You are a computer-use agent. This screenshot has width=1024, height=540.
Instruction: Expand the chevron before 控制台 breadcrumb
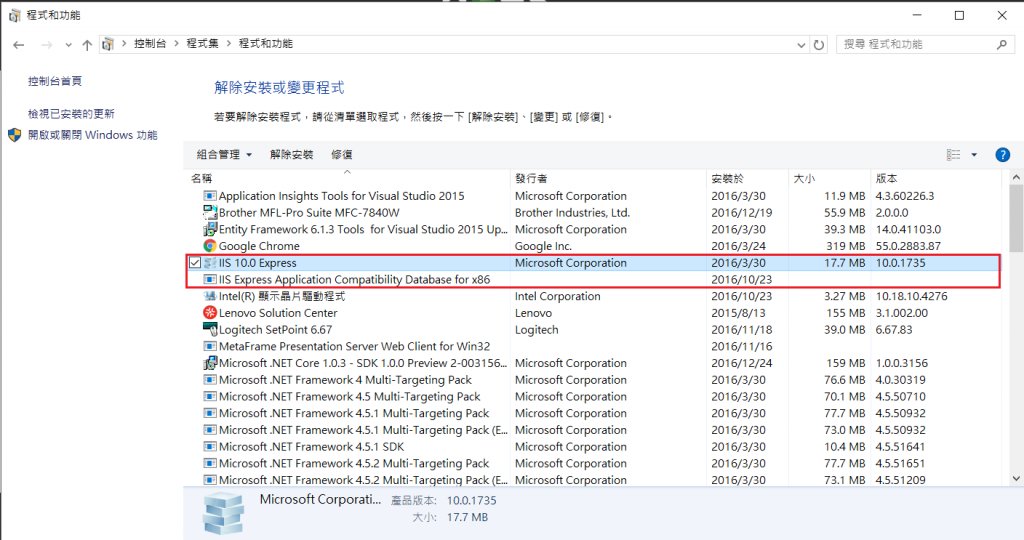pyautogui.click(x=124, y=44)
